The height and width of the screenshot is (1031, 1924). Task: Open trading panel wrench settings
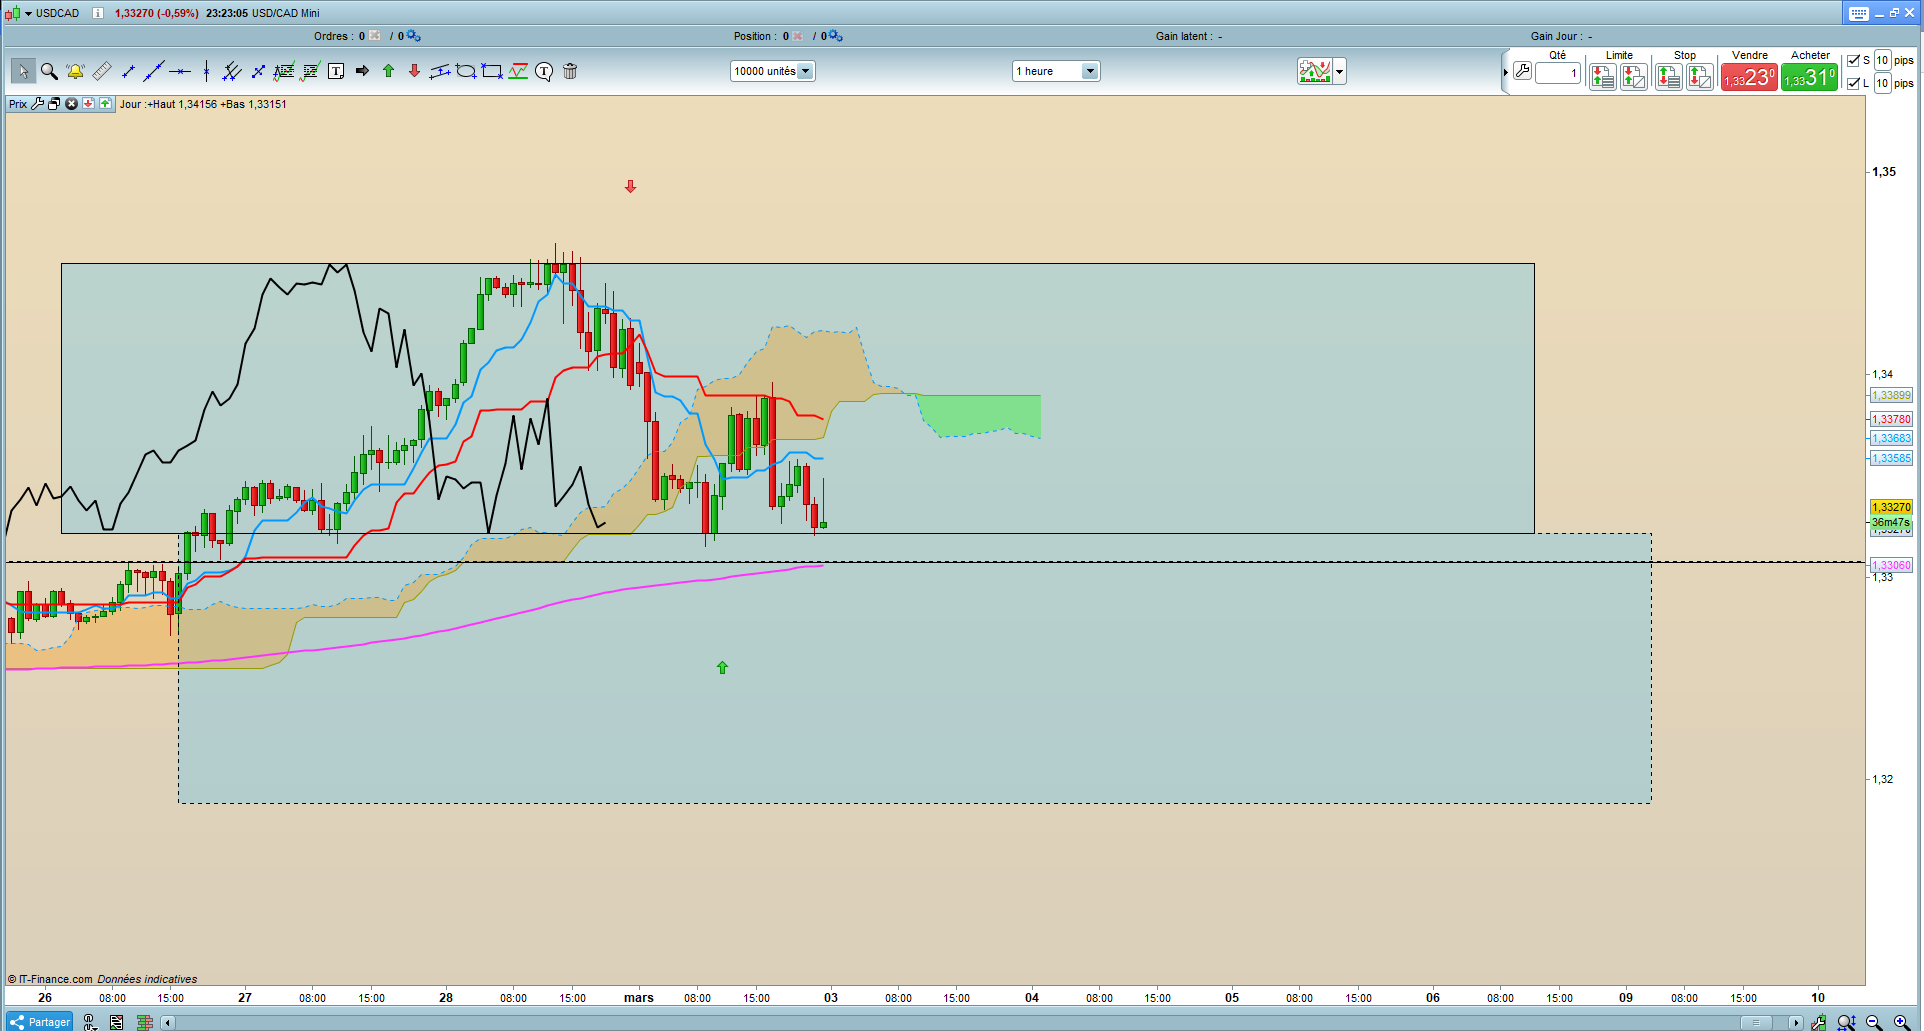[x=1522, y=71]
